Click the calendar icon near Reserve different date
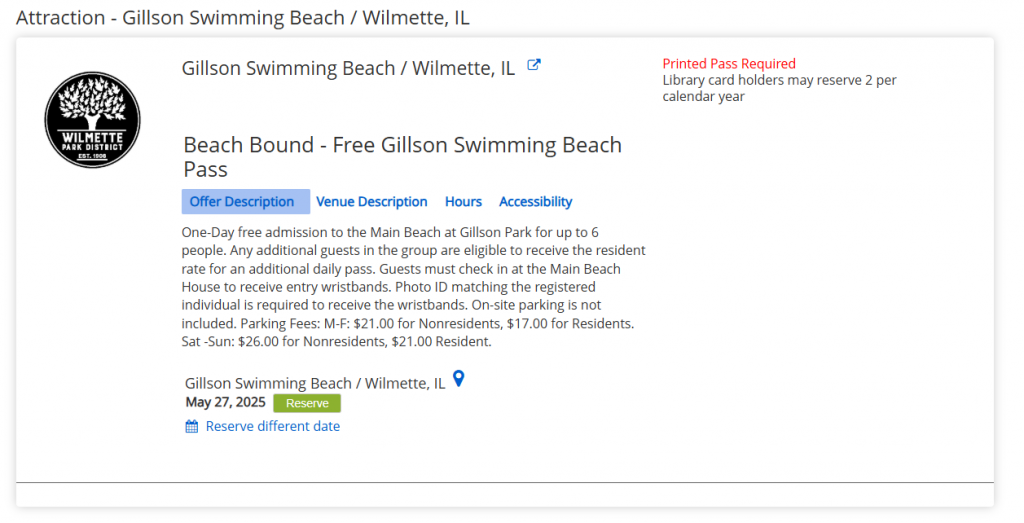The width and height of the screenshot is (1024, 523). pos(192,427)
